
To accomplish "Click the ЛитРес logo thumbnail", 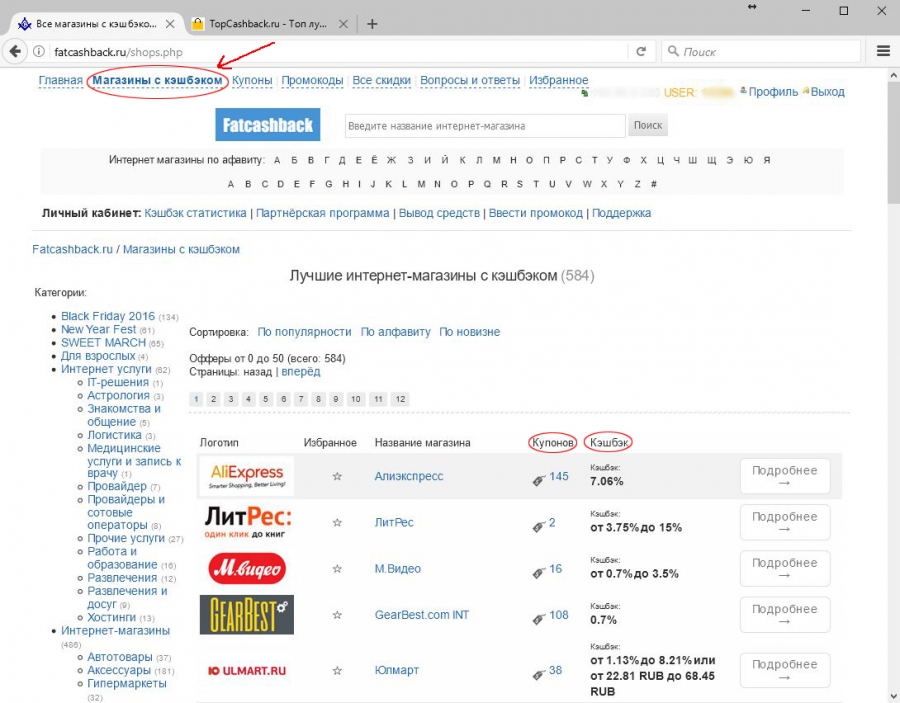I will [x=247, y=522].
